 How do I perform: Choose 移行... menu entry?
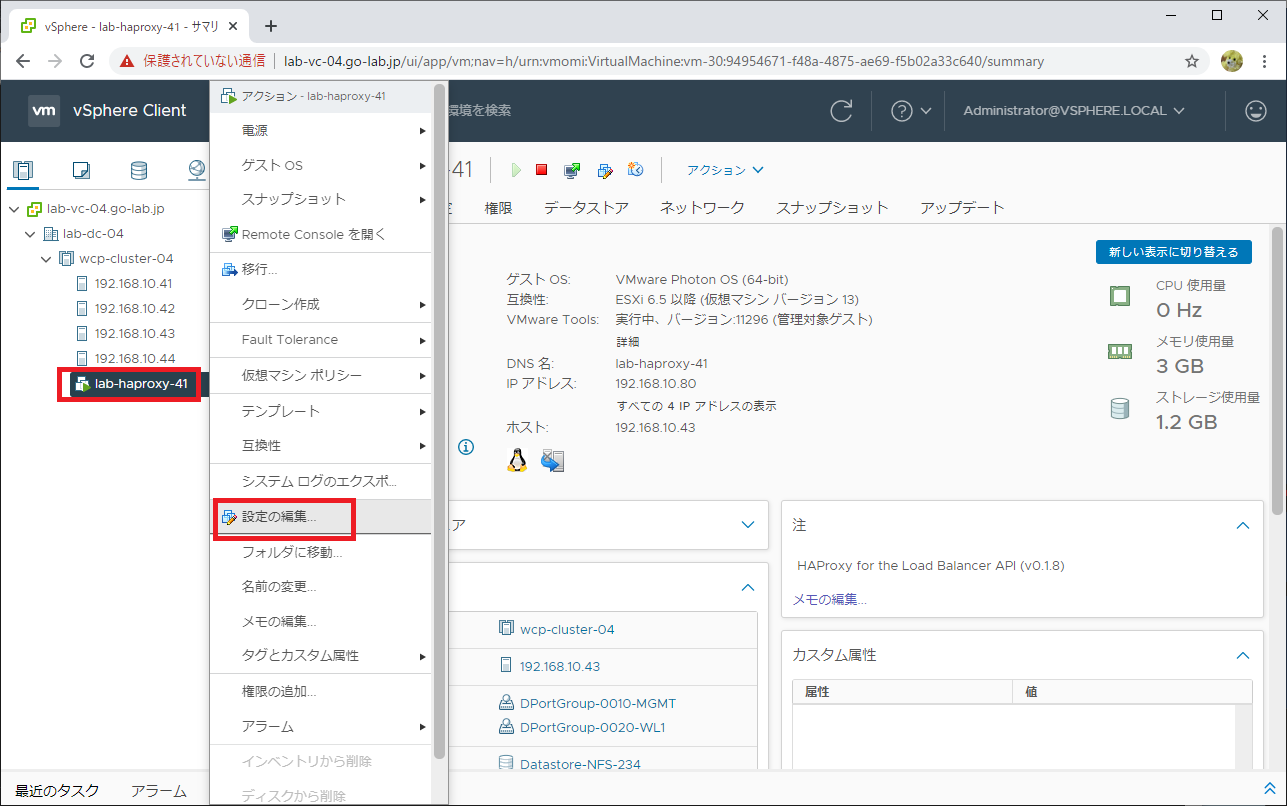[x=322, y=269]
